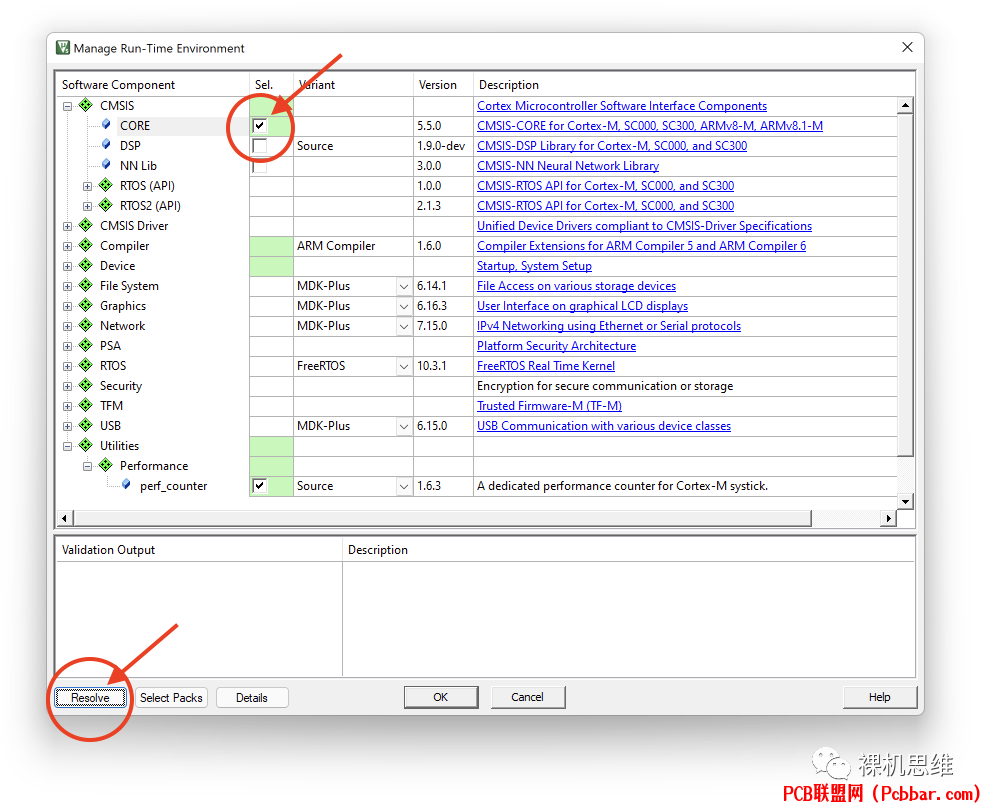Enable the NN Lib component checkbox
985x808 pixels.
click(x=259, y=166)
